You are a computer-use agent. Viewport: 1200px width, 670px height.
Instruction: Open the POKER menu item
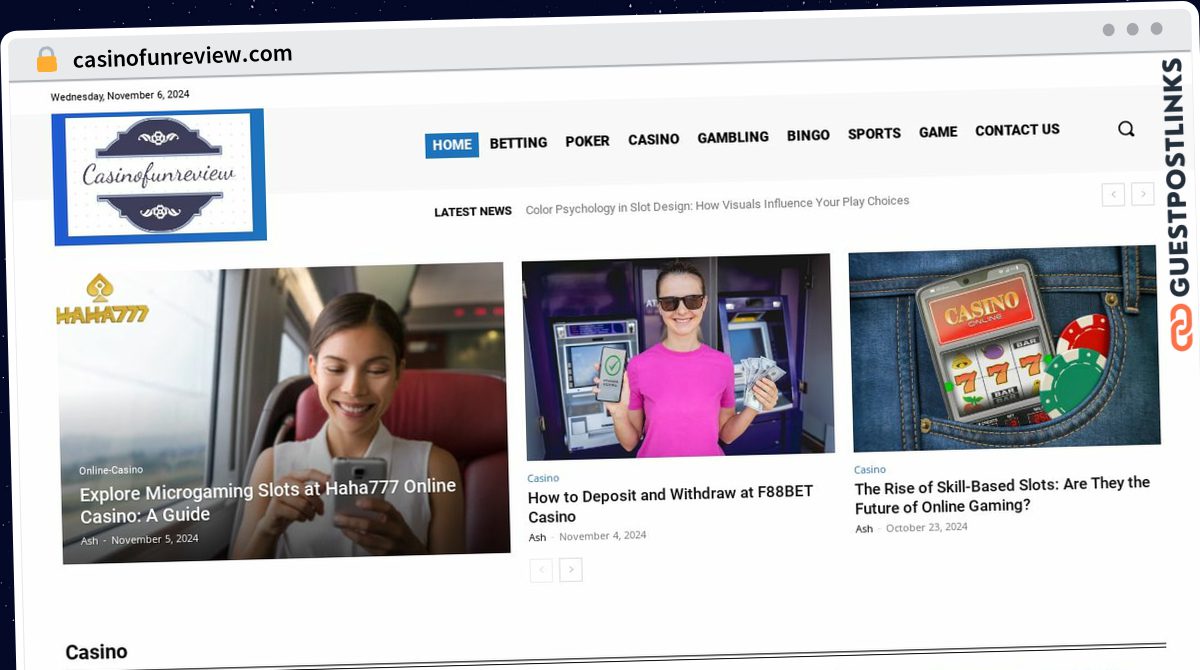click(587, 141)
